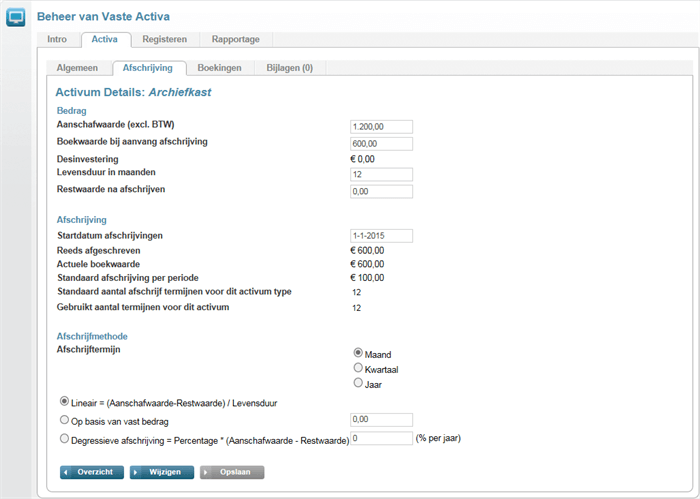
Task: Click the Gebruikt aantal termijnen value 12
Action: click(x=356, y=308)
